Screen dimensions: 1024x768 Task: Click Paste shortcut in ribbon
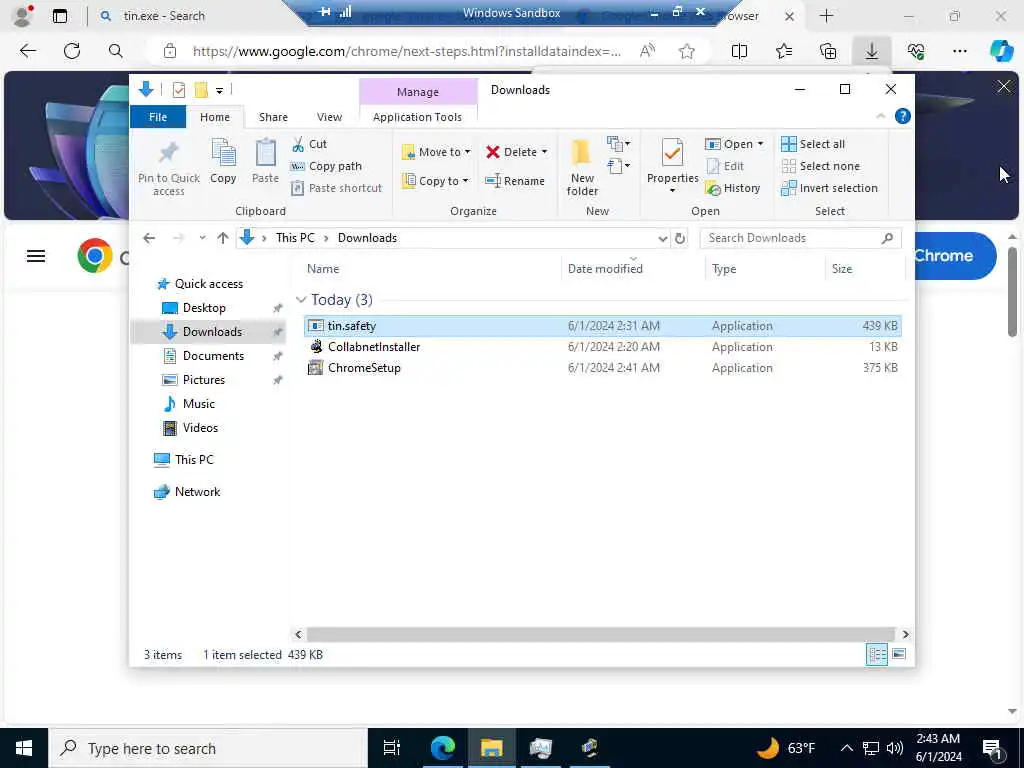(x=336, y=188)
